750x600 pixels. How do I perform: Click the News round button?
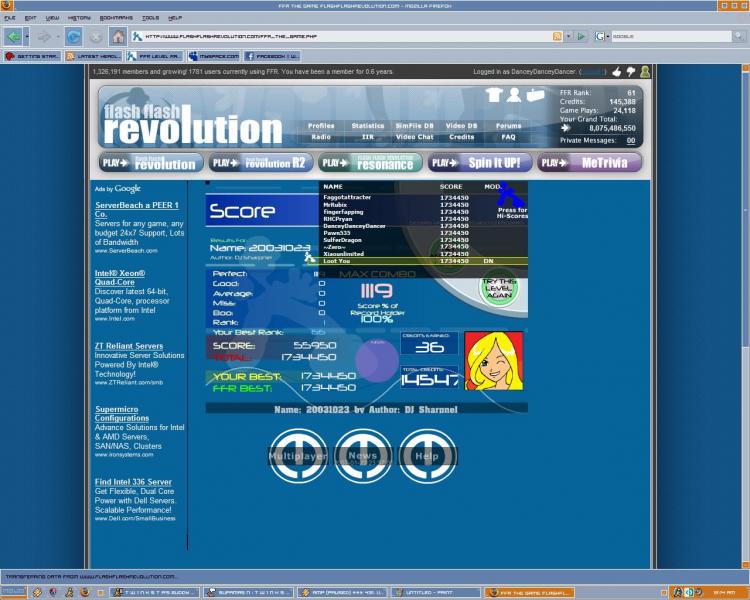coord(363,456)
